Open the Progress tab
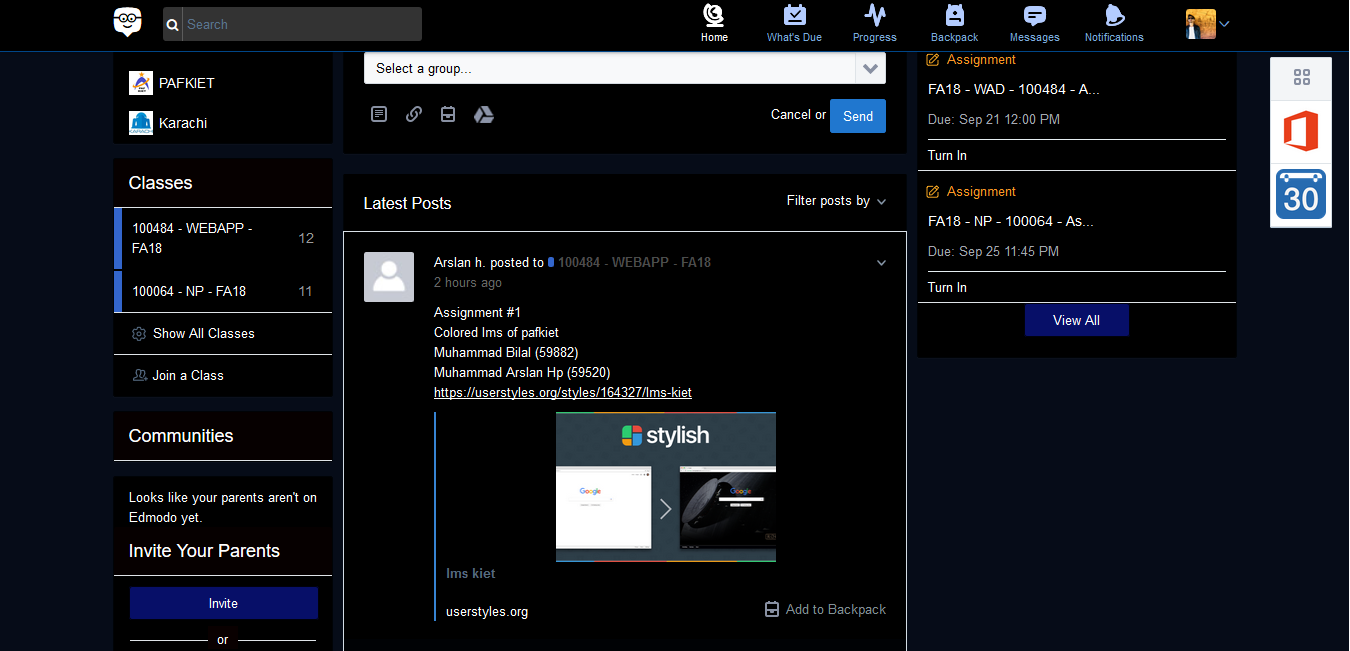Viewport: 1350px width, 651px height. [x=875, y=24]
